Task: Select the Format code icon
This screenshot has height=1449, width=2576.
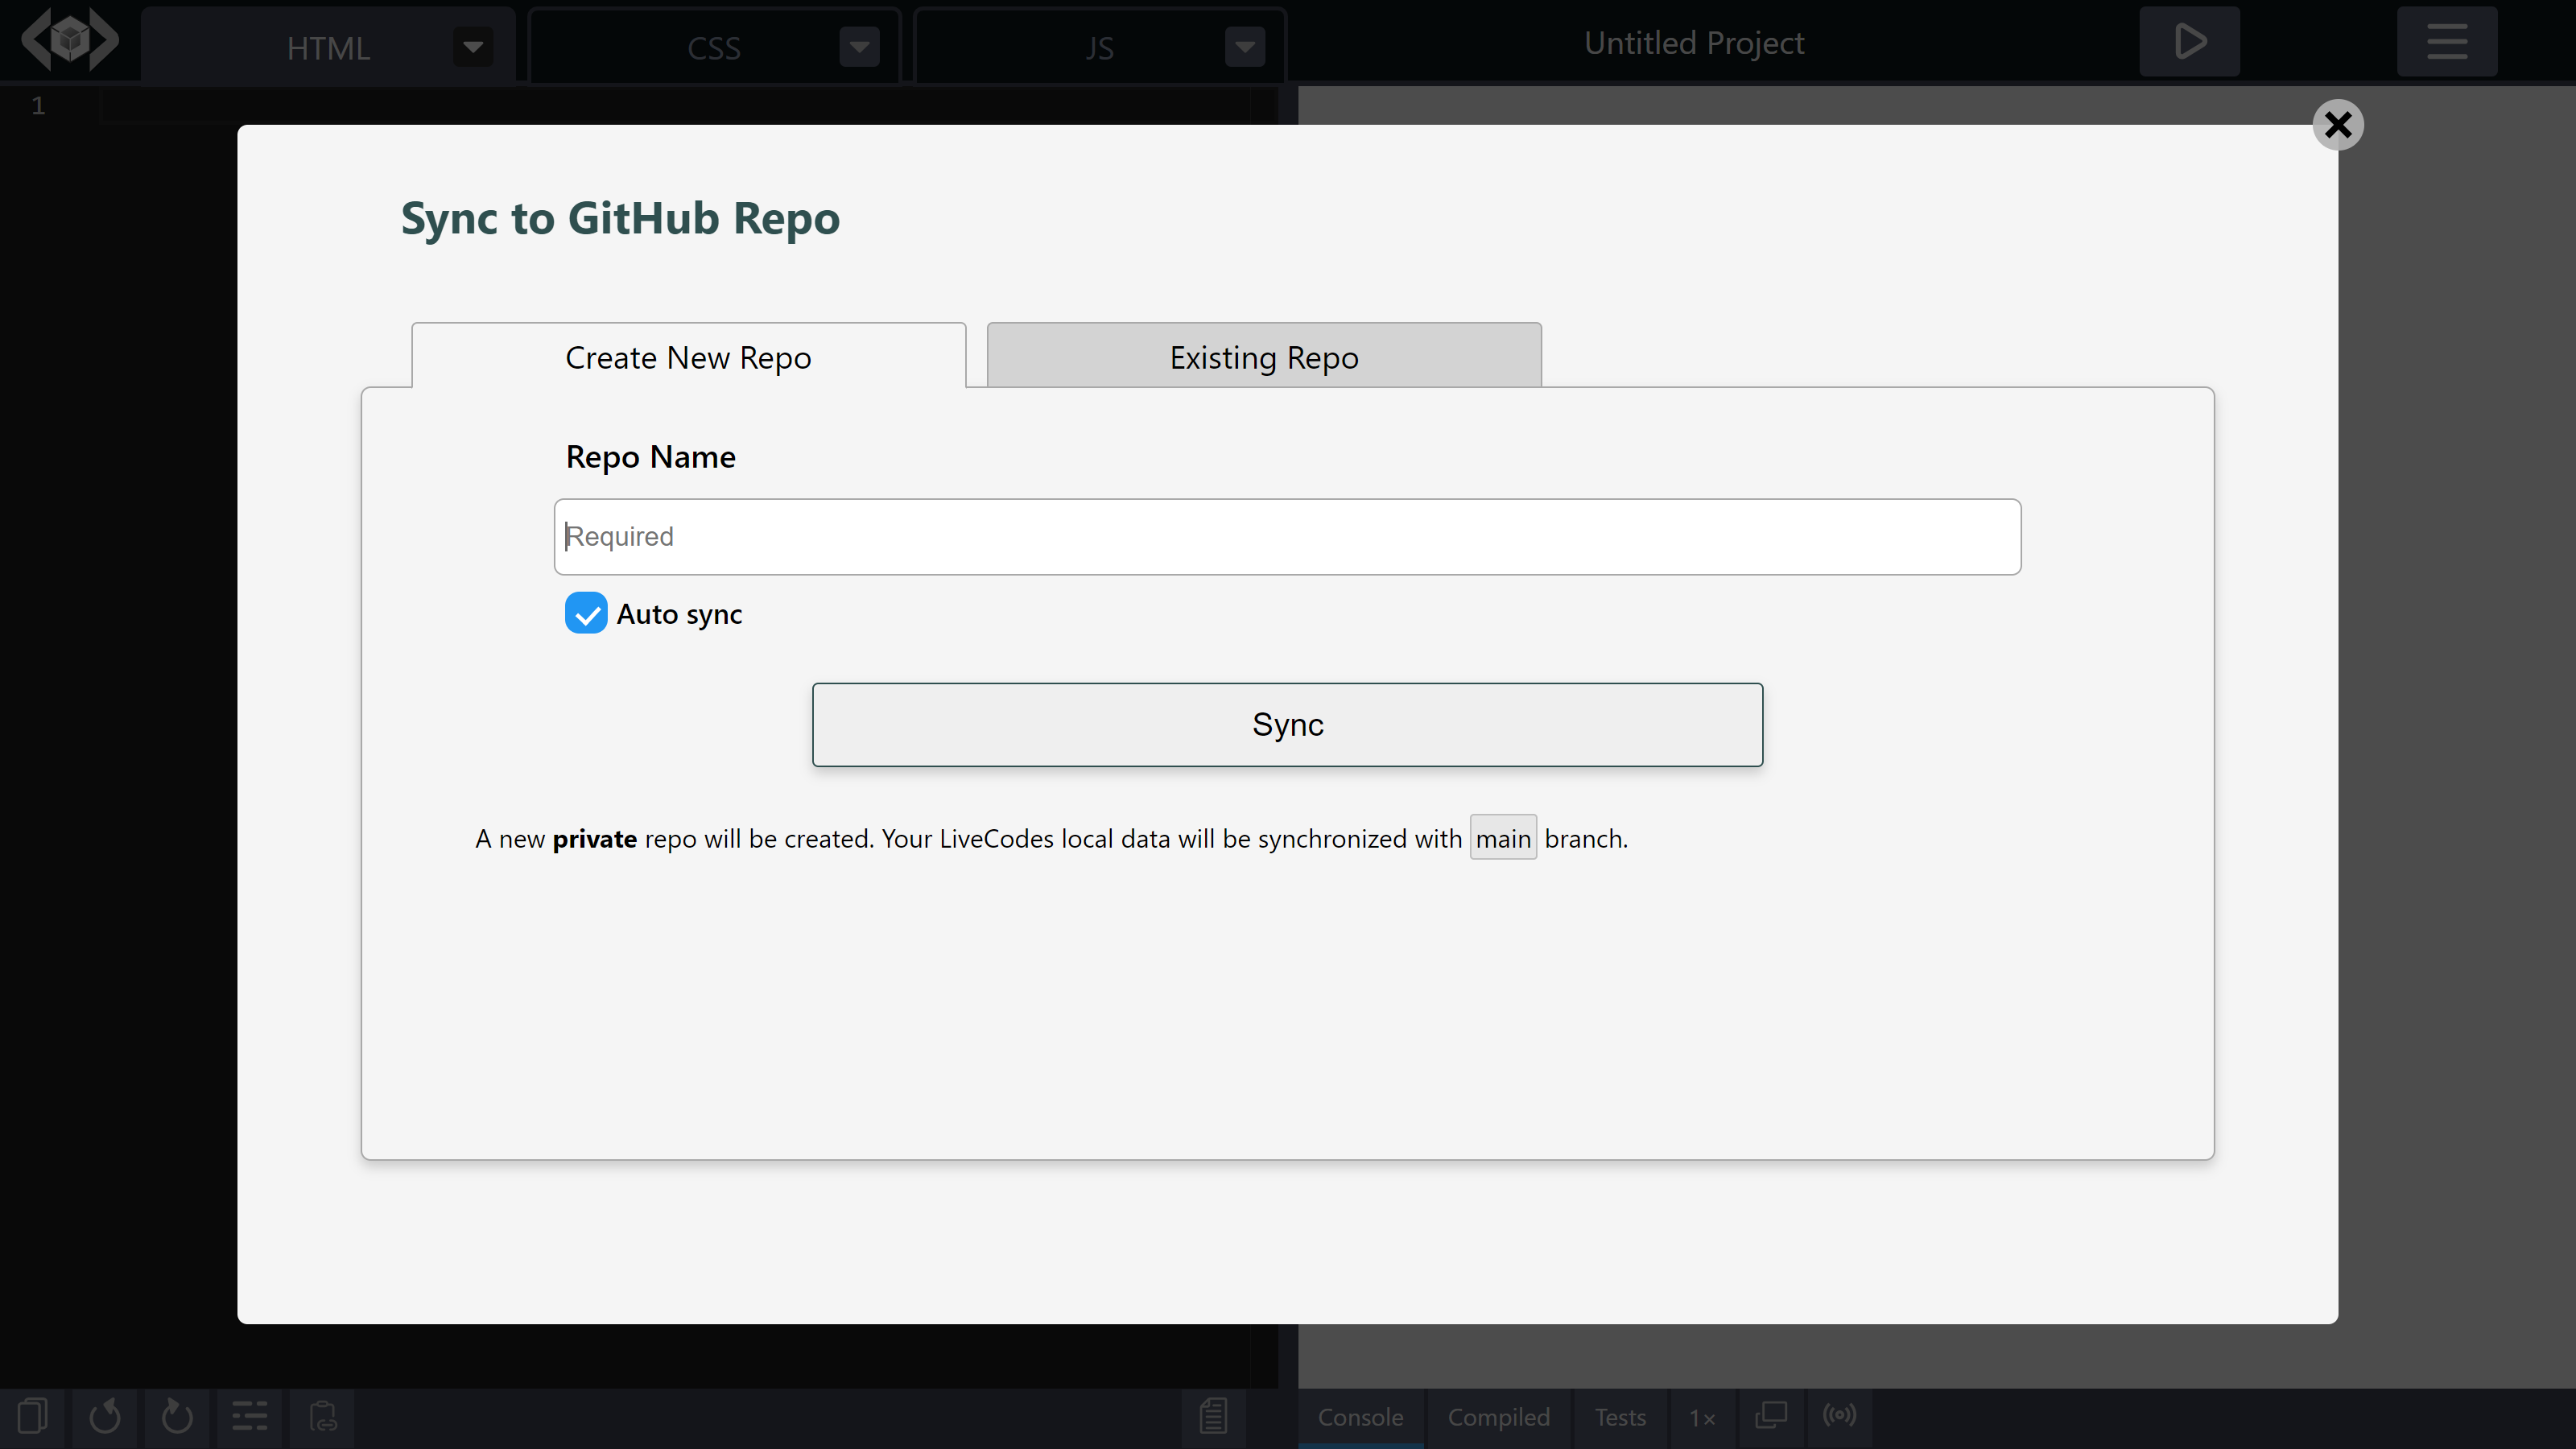Action: 249,1416
